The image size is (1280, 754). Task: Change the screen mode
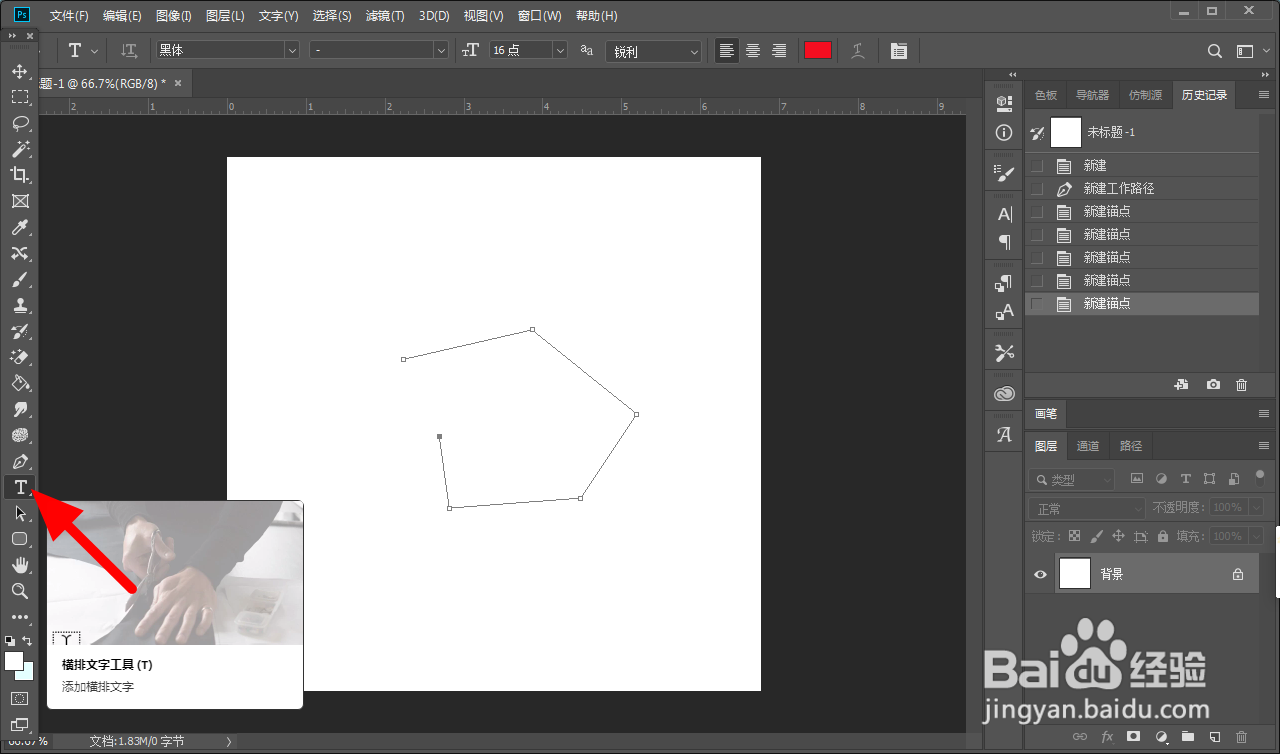coord(19,724)
